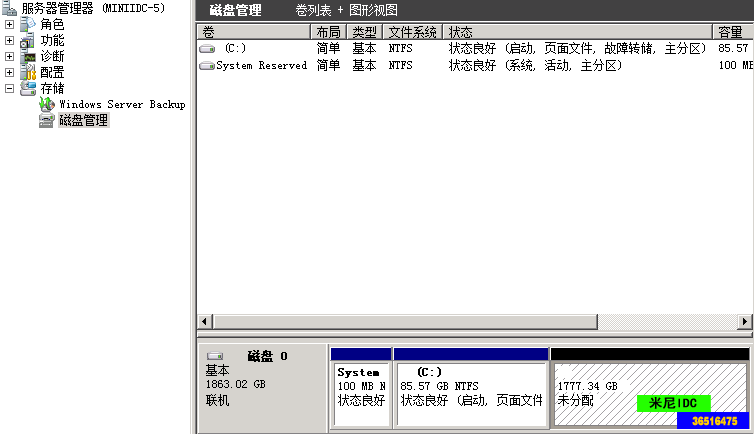Image resolution: width=754 pixels, height=434 pixels.
Task: Select the 角色 tree item
Action: pos(52,24)
